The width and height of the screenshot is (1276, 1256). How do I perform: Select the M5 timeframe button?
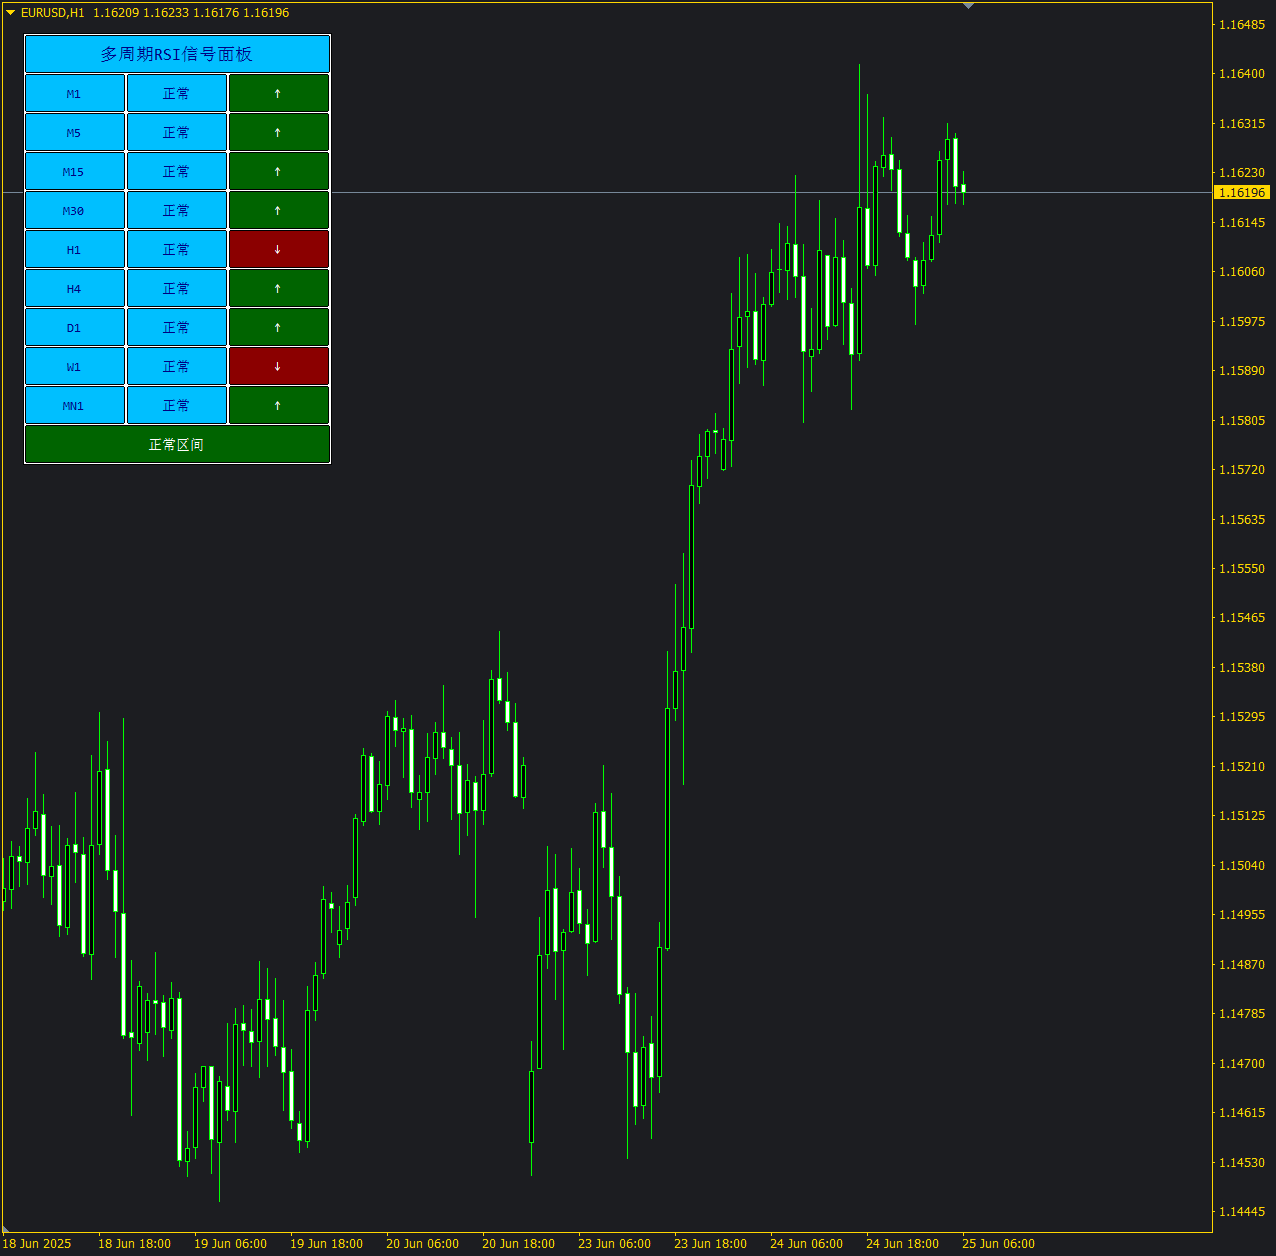pyautogui.click(x=75, y=132)
